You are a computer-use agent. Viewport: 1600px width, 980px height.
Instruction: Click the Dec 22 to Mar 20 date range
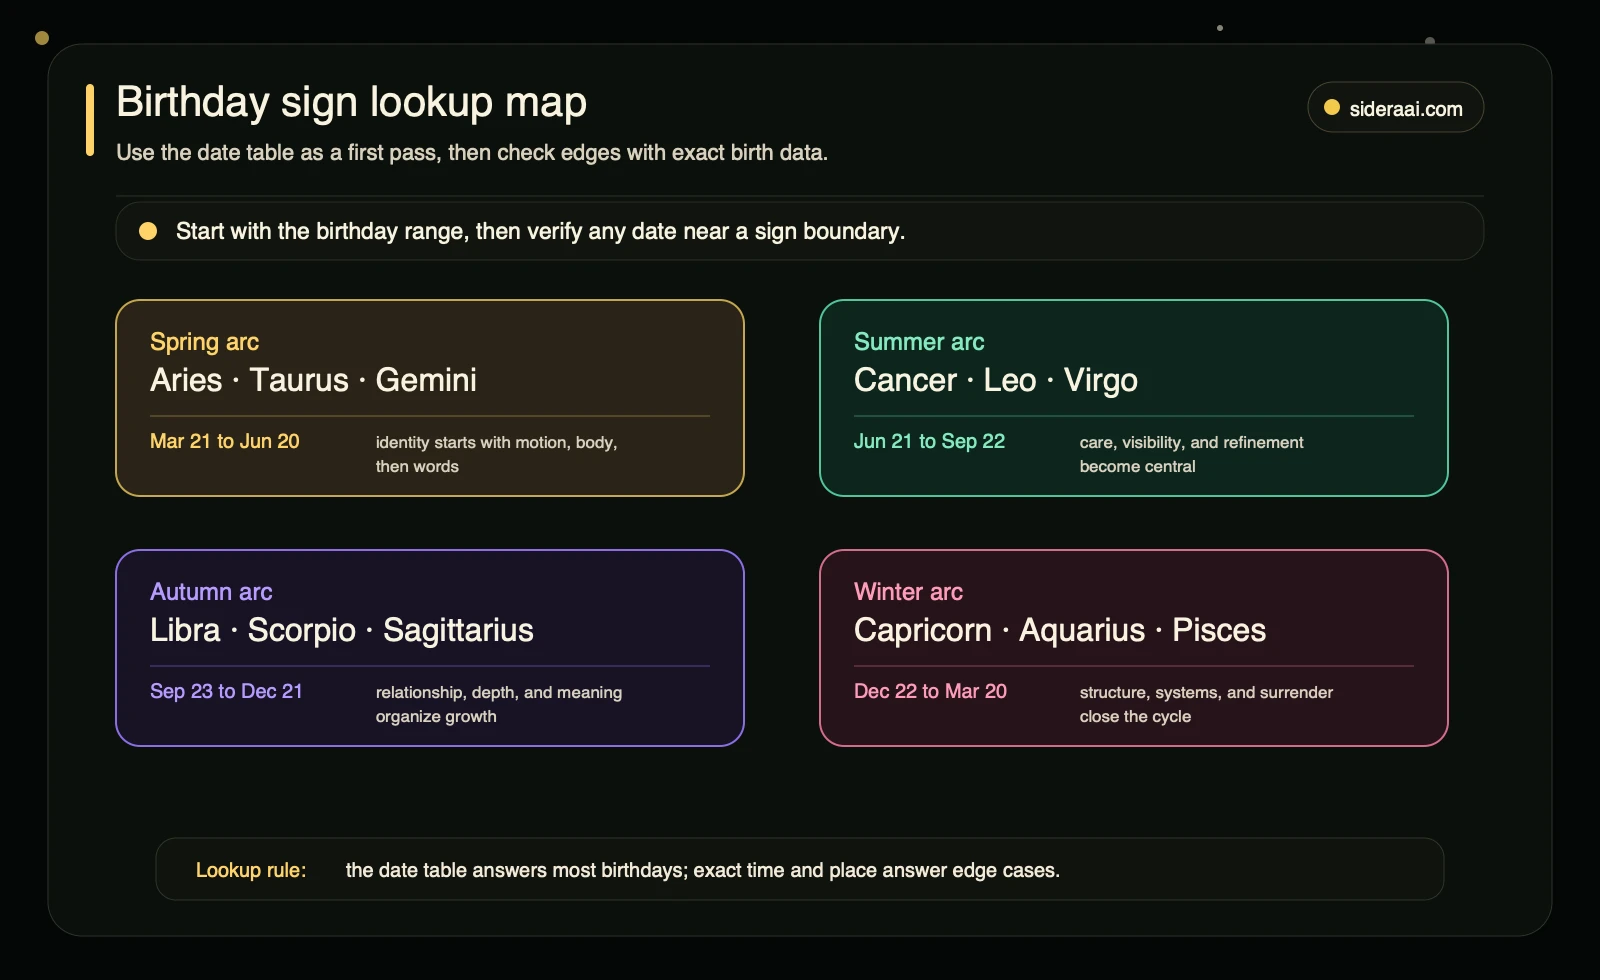pyautogui.click(x=930, y=691)
